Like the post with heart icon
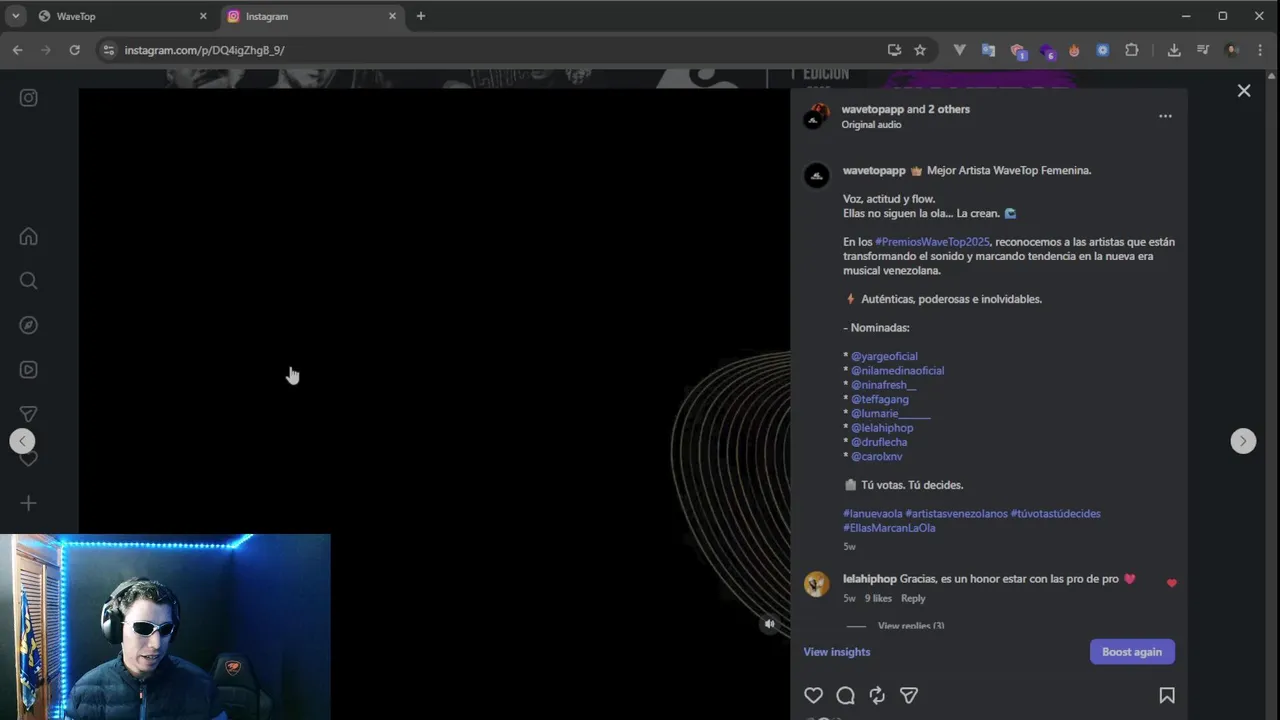The image size is (1280, 720). (x=814, y=696)
